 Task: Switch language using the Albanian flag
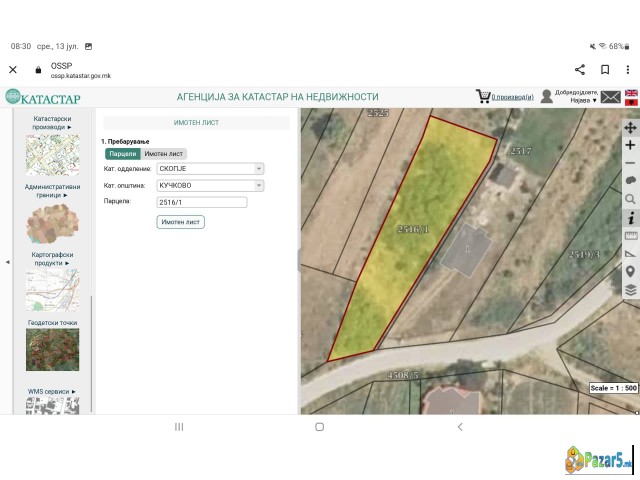(x=631, y=102)
